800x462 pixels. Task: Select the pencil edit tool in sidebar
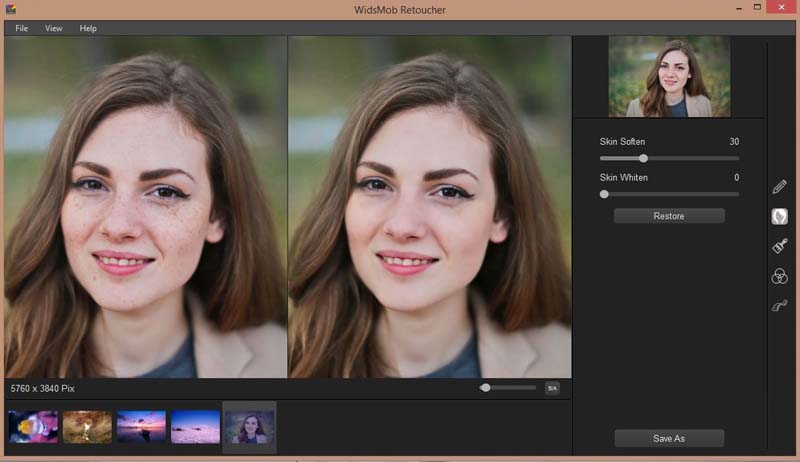(x=779, y=187)
